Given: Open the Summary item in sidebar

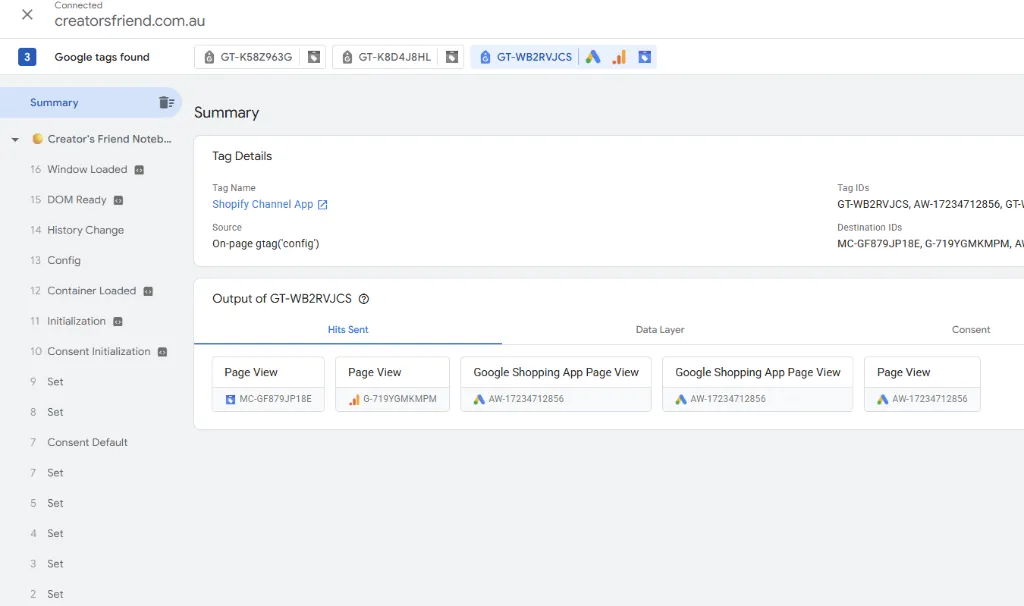Looking at the screenshot, I should coord(90,103).
